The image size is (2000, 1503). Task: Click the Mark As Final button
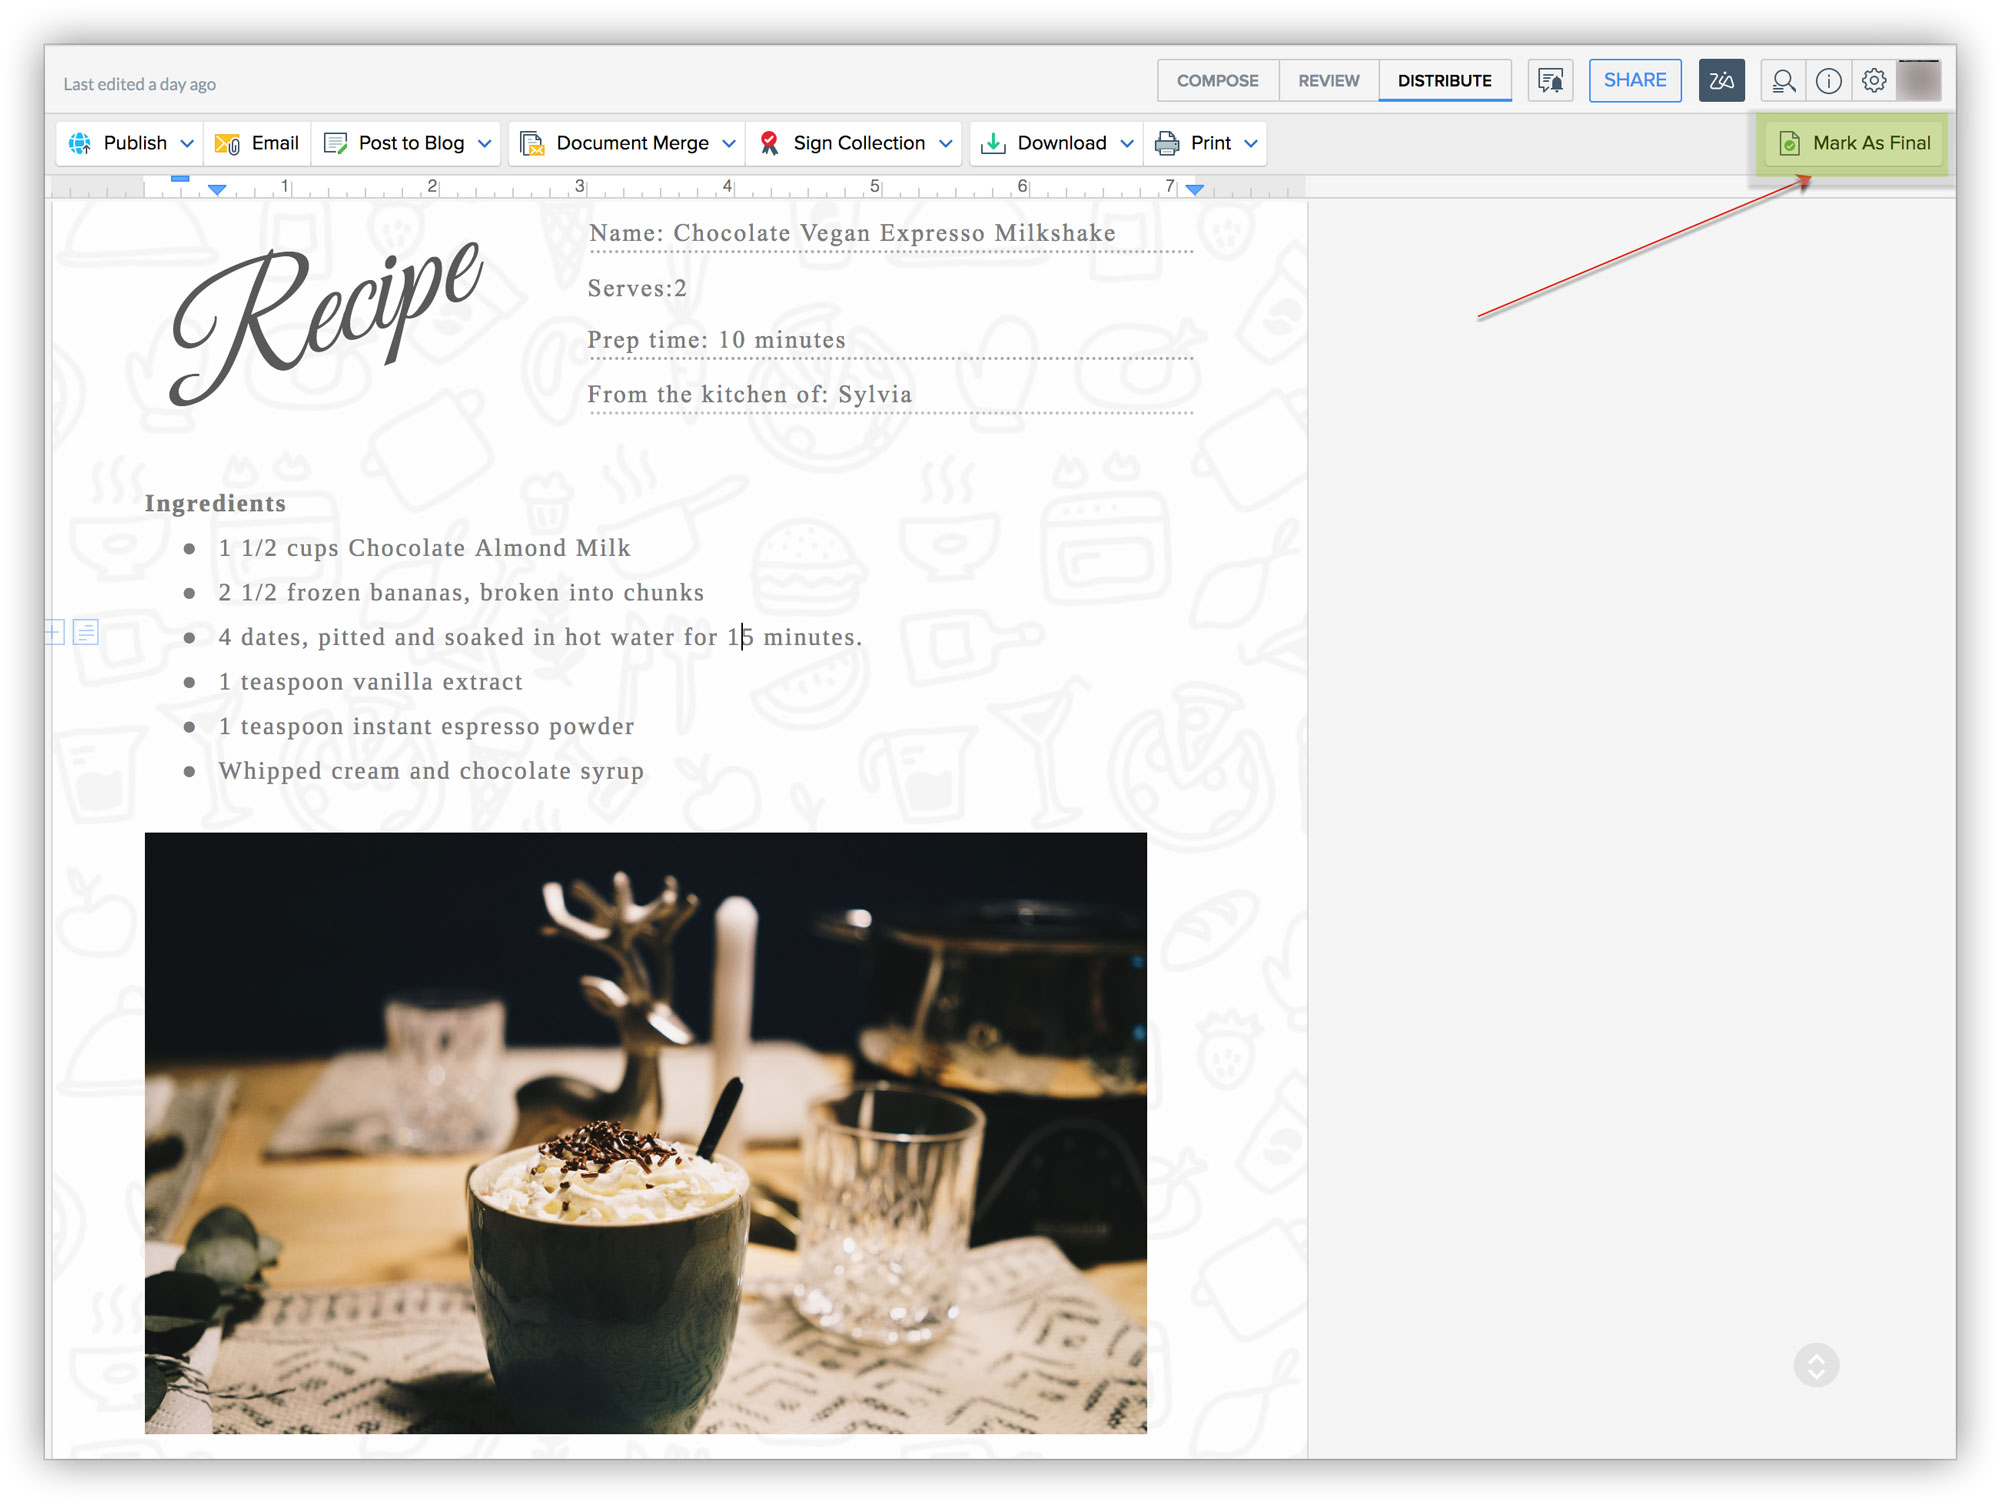point(1853,144)
